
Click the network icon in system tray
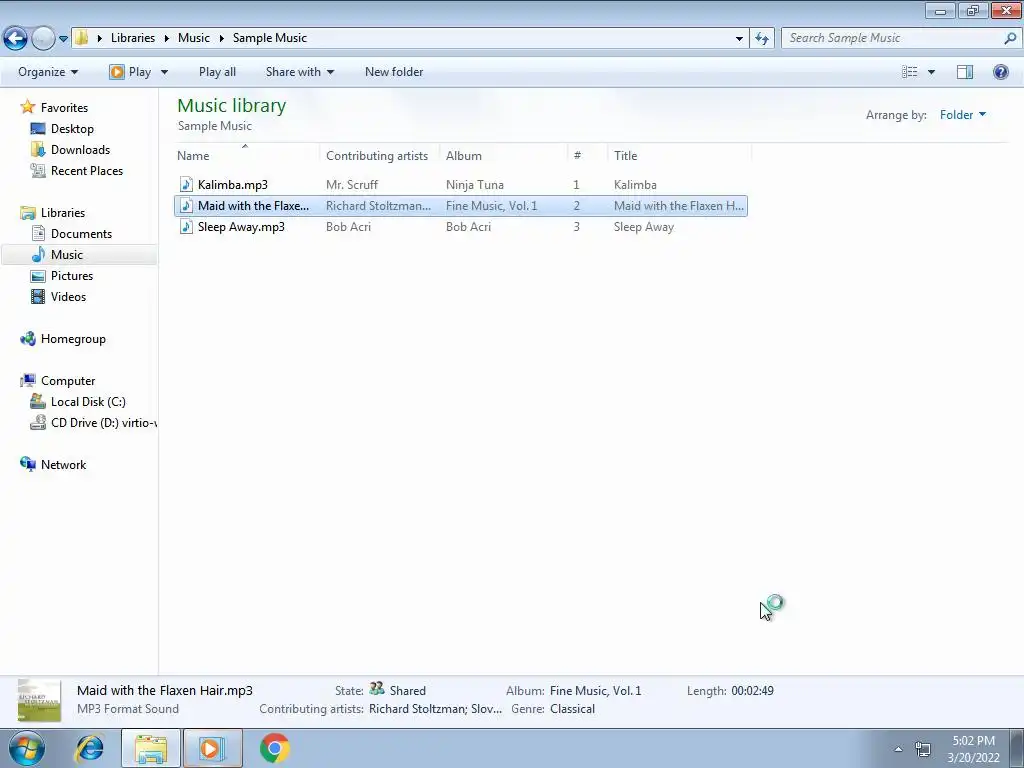923,749
